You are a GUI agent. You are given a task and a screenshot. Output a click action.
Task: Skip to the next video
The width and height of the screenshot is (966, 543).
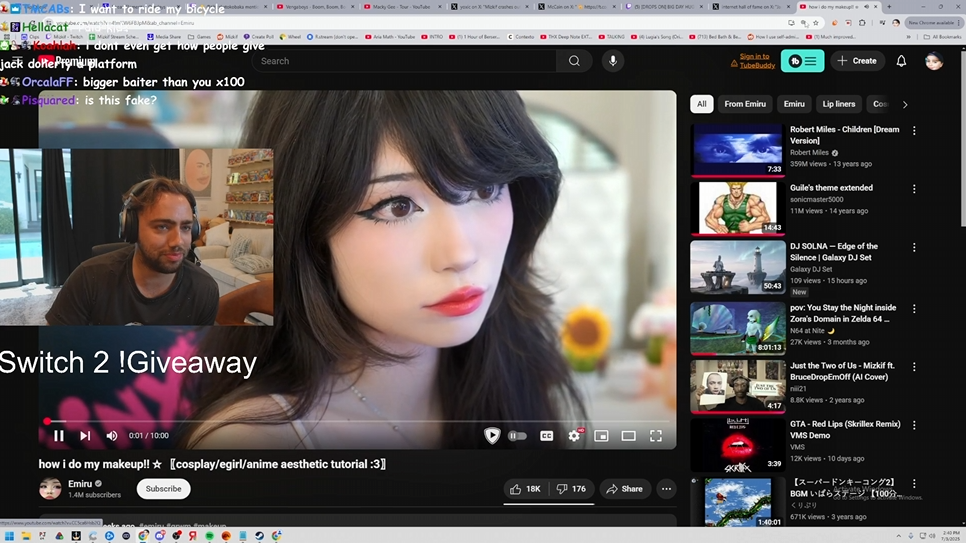(85, 436)
